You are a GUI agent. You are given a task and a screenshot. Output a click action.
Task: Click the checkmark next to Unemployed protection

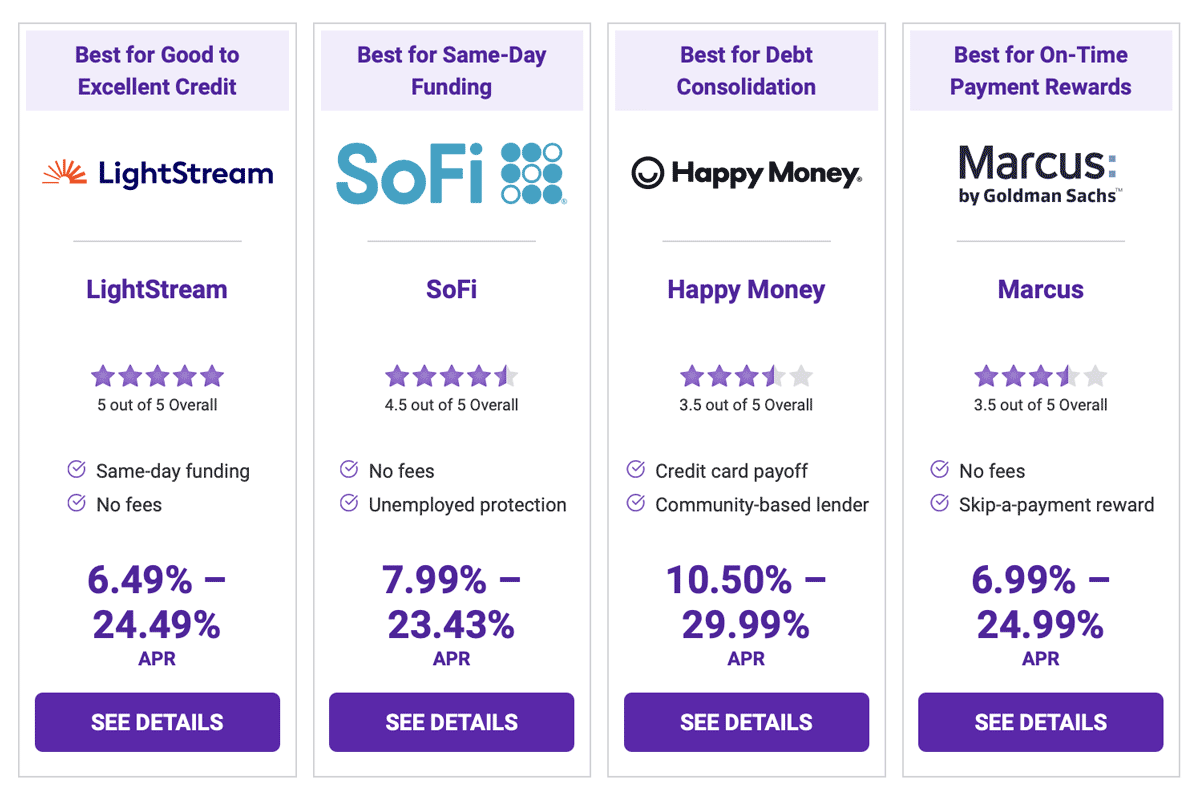pos(349,505)
